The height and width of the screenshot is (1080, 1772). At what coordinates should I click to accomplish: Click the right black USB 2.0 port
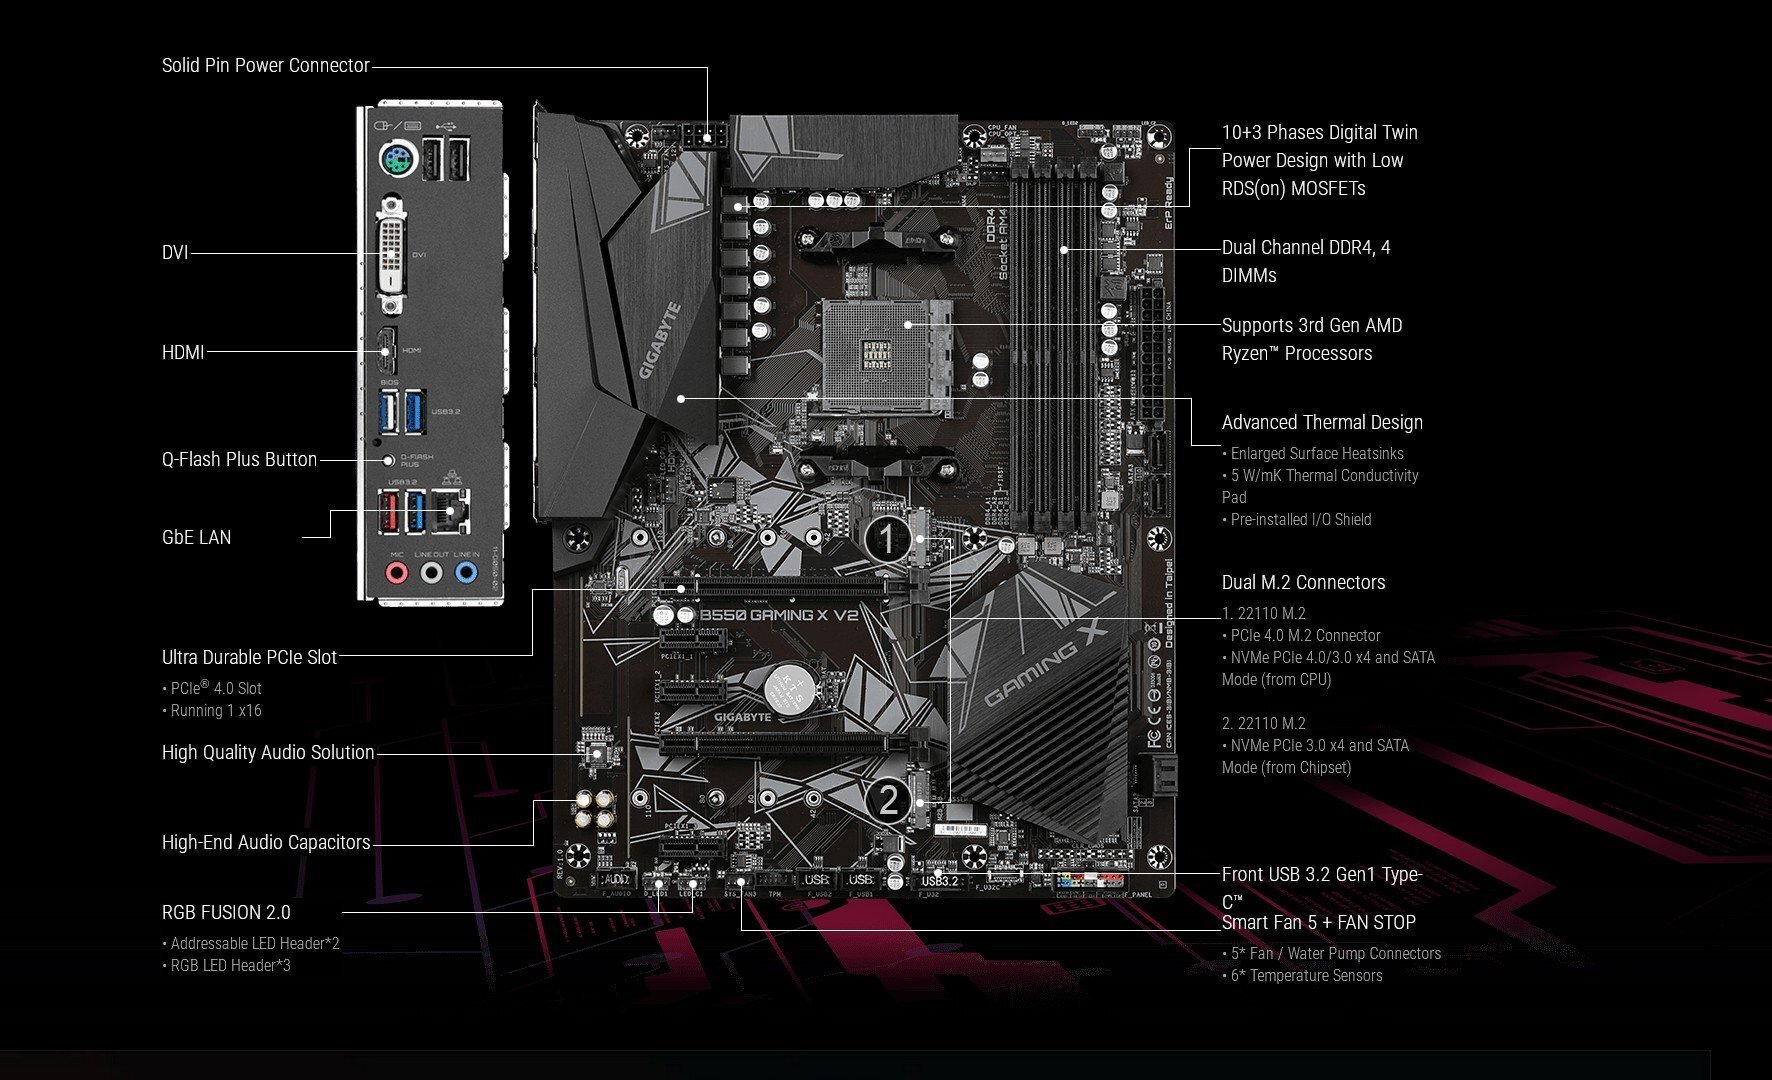coord(458,158)
